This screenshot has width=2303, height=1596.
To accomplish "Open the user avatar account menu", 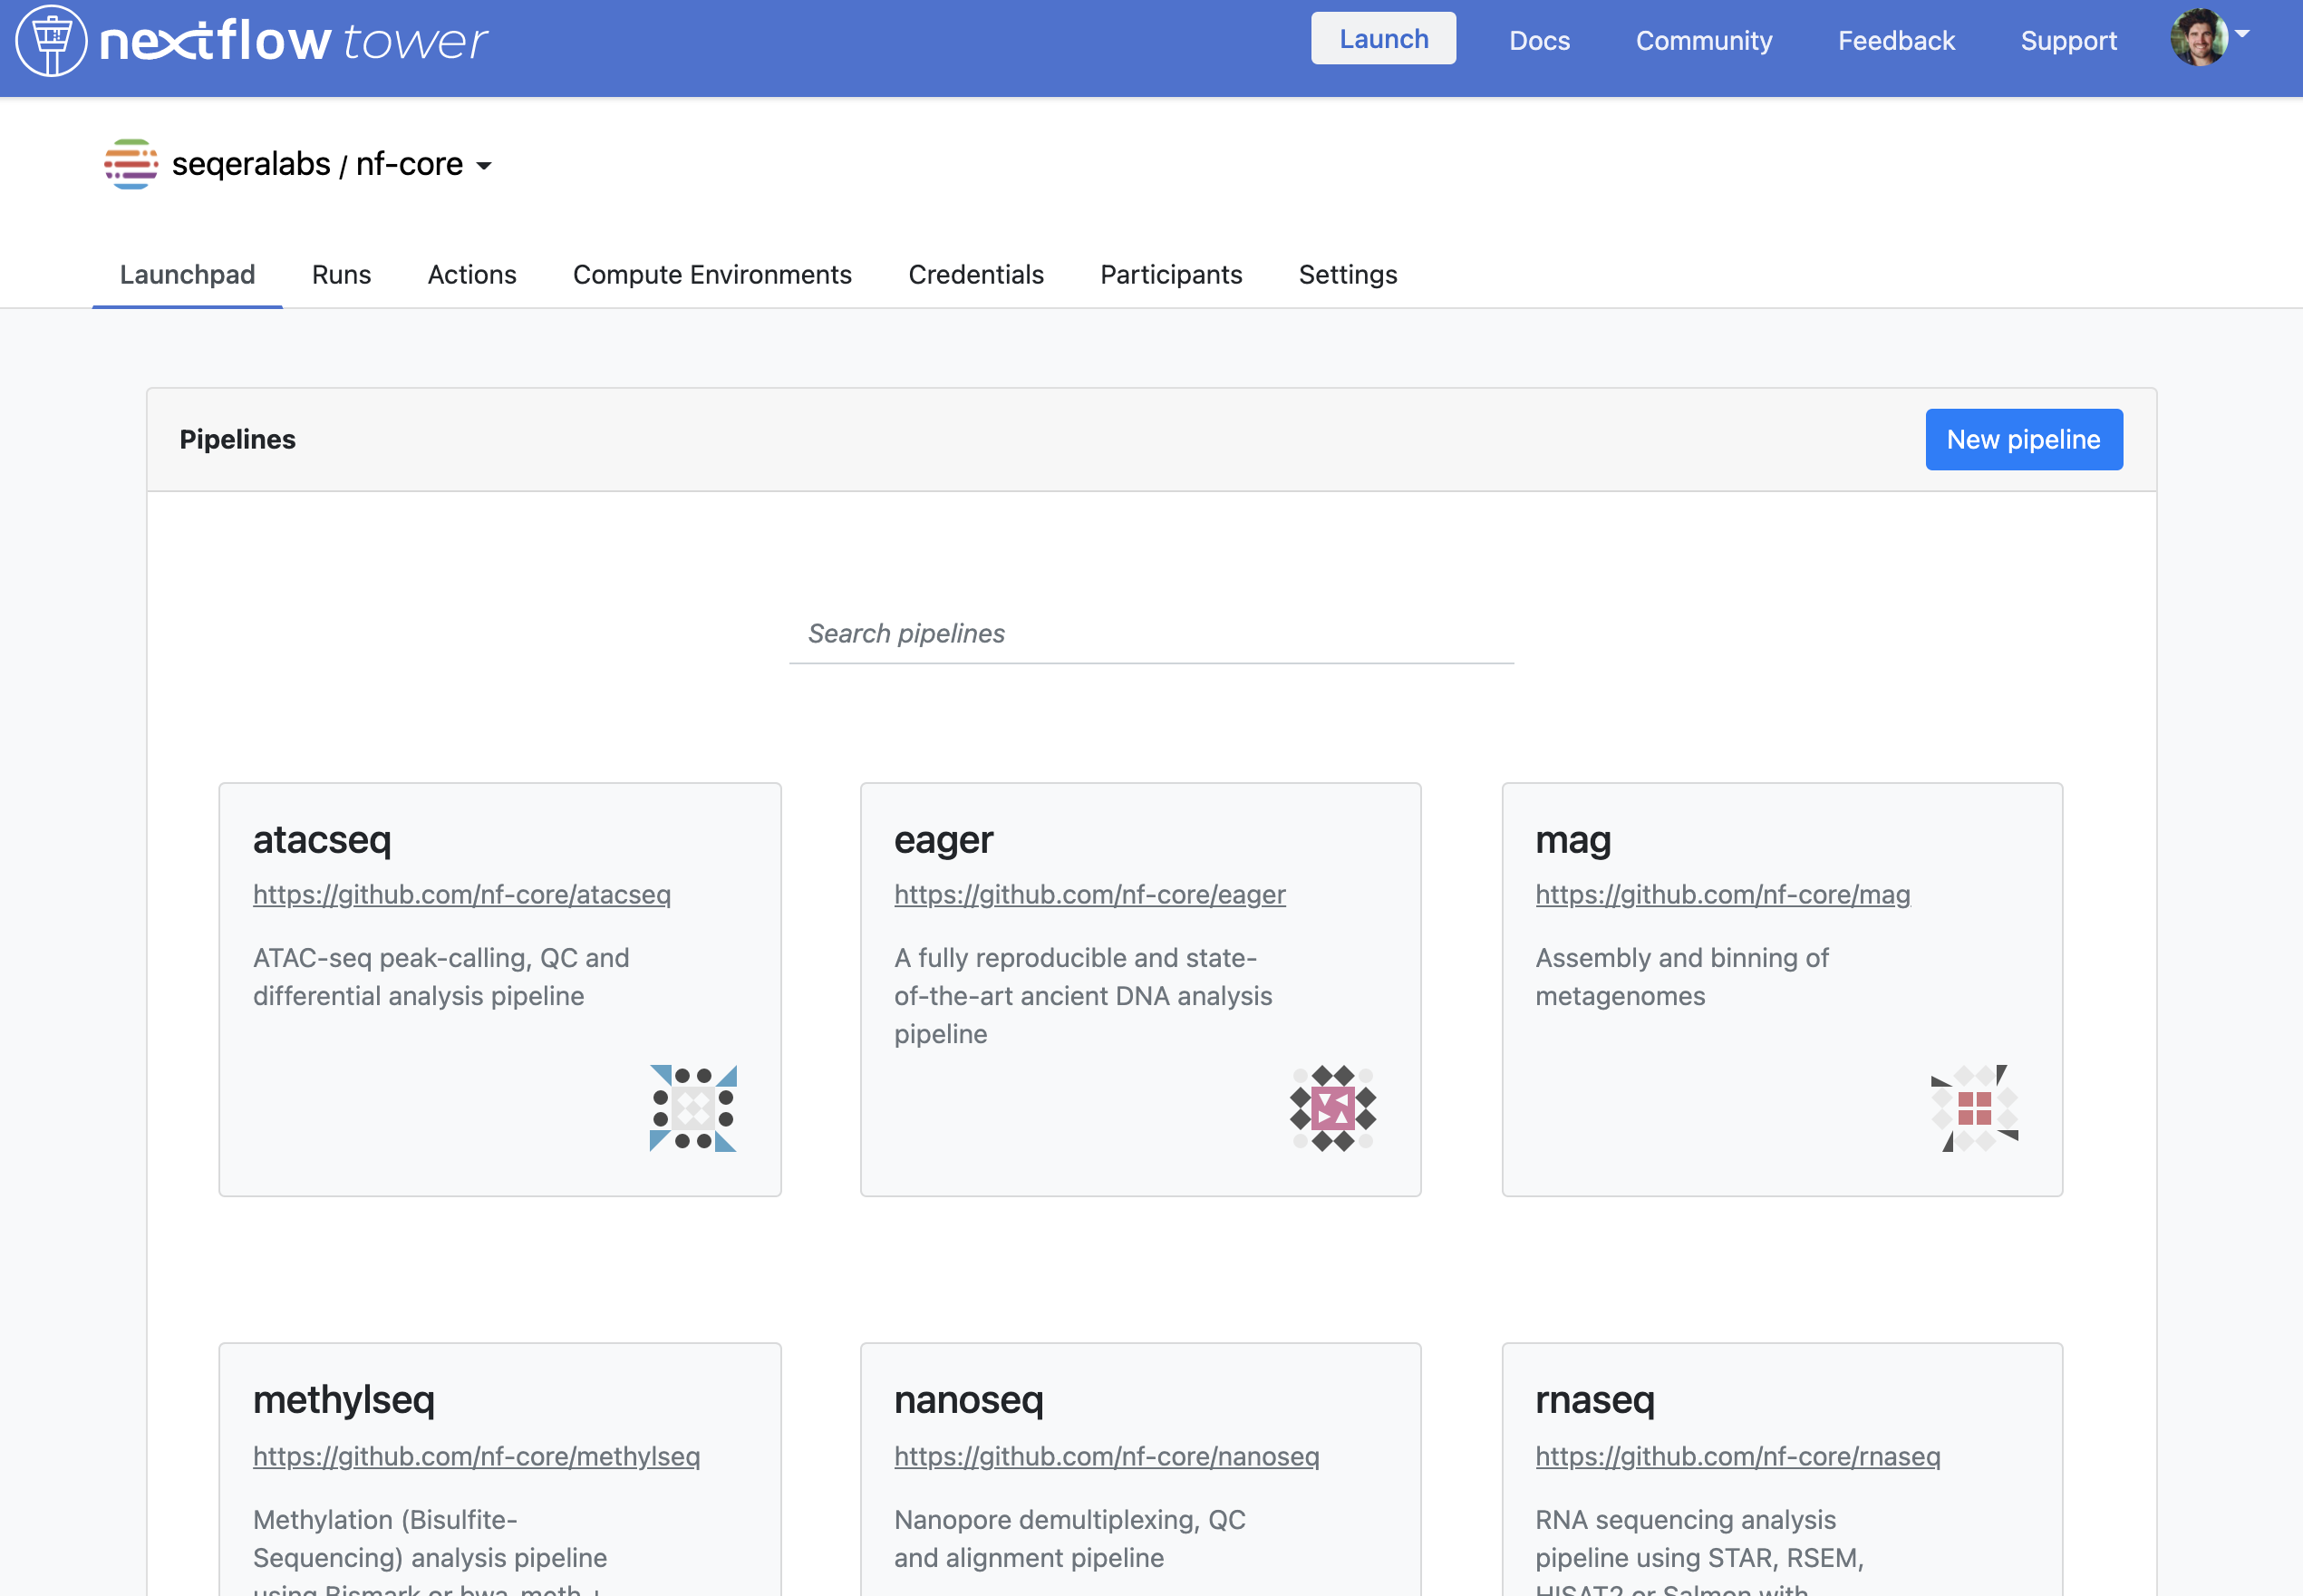I will pyautogui.click(x=2198, y=38).
